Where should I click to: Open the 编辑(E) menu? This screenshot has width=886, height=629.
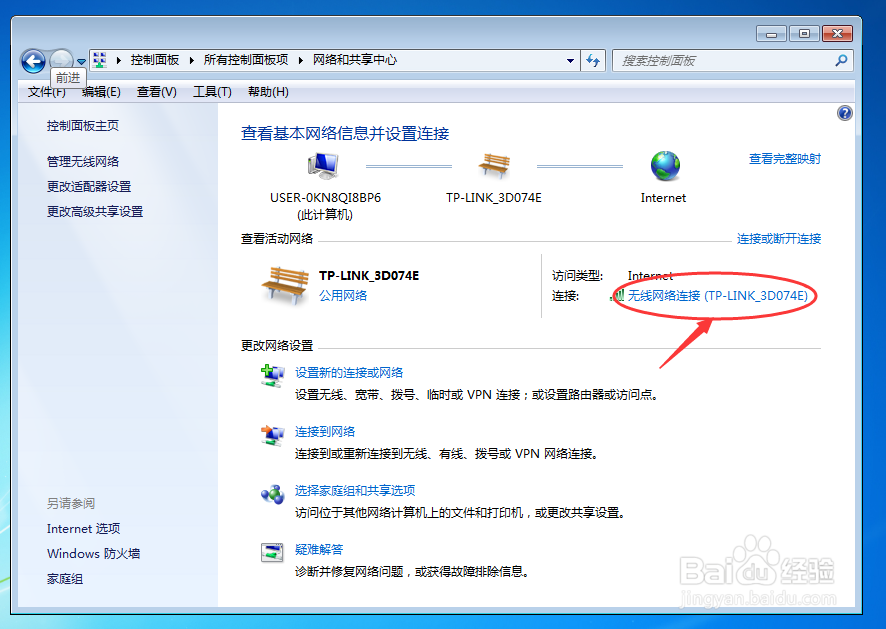coord(101,92)
